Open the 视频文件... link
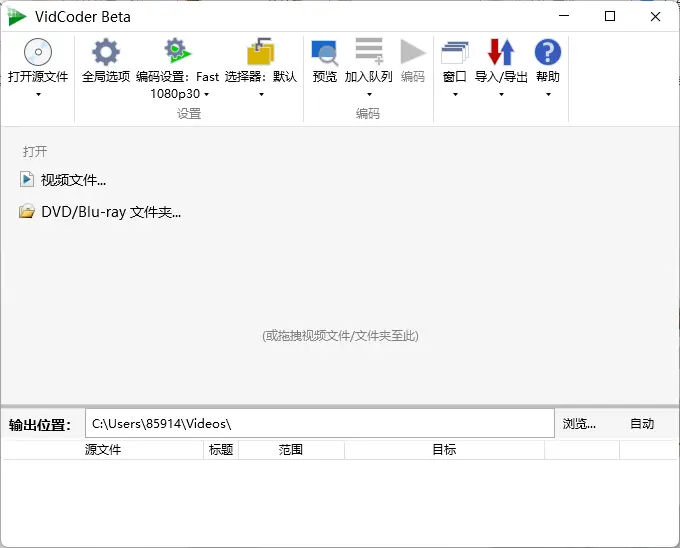The width and height of the screenshot is (680, 548). click(x=73, y=179)
